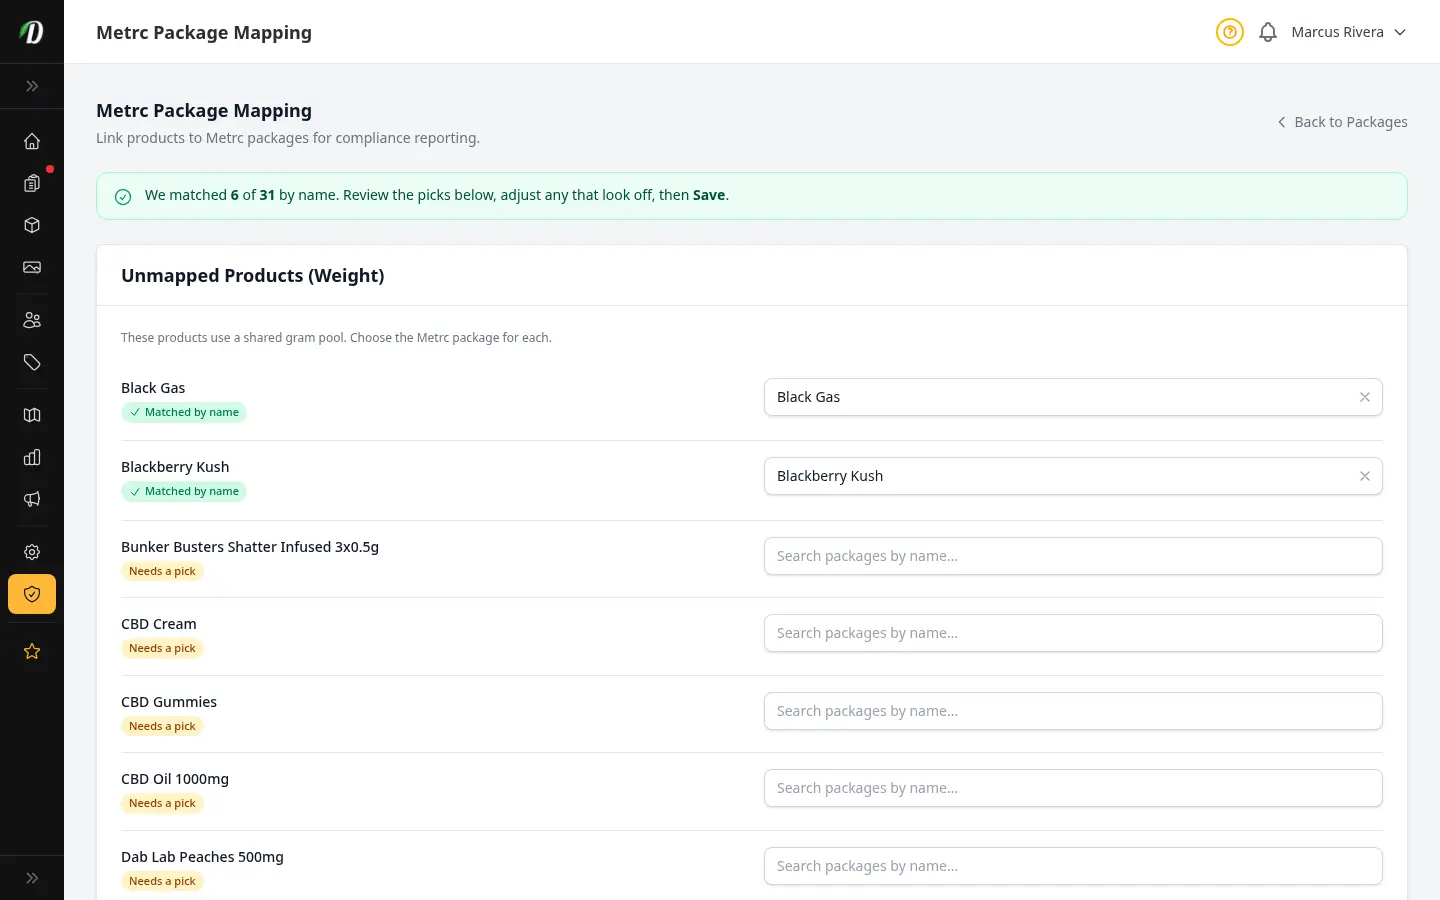The width and height of the screenshot is (1440, 900).
Task: Click CBD Gummies 'Needs a pick' badge
Action: 162,726
